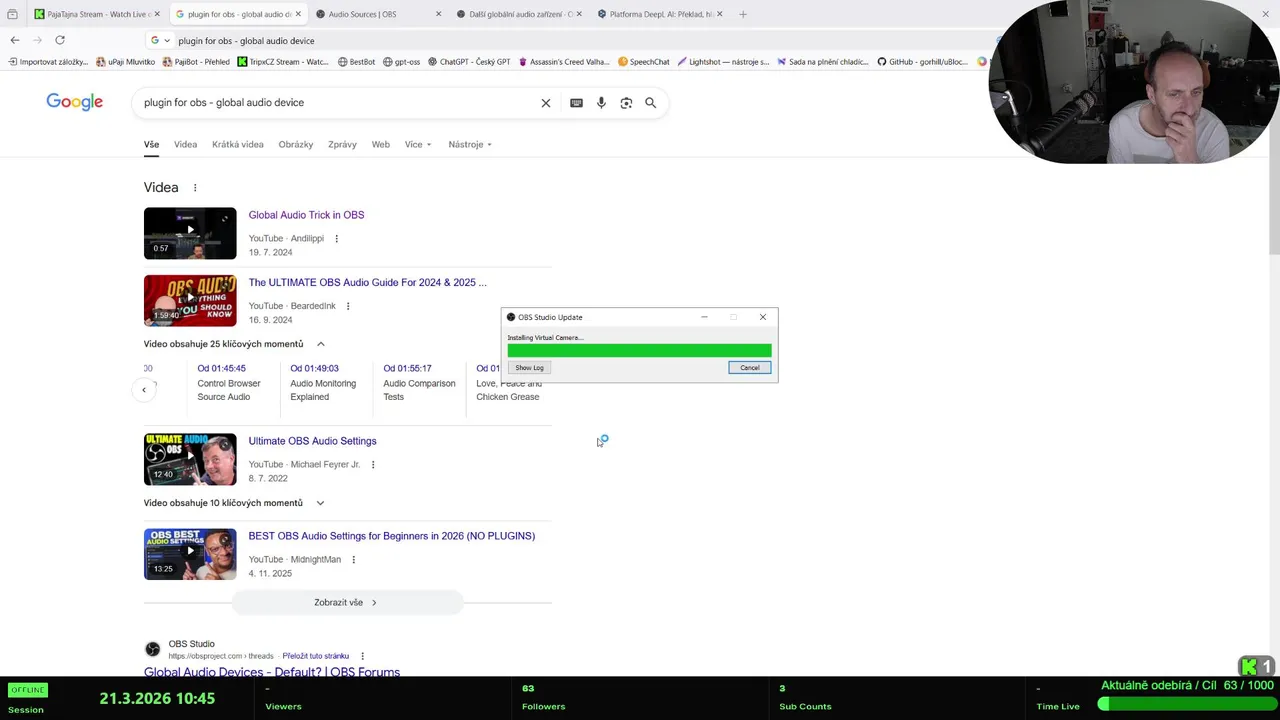Go back with the browser back arrow

tap(15, 40)
